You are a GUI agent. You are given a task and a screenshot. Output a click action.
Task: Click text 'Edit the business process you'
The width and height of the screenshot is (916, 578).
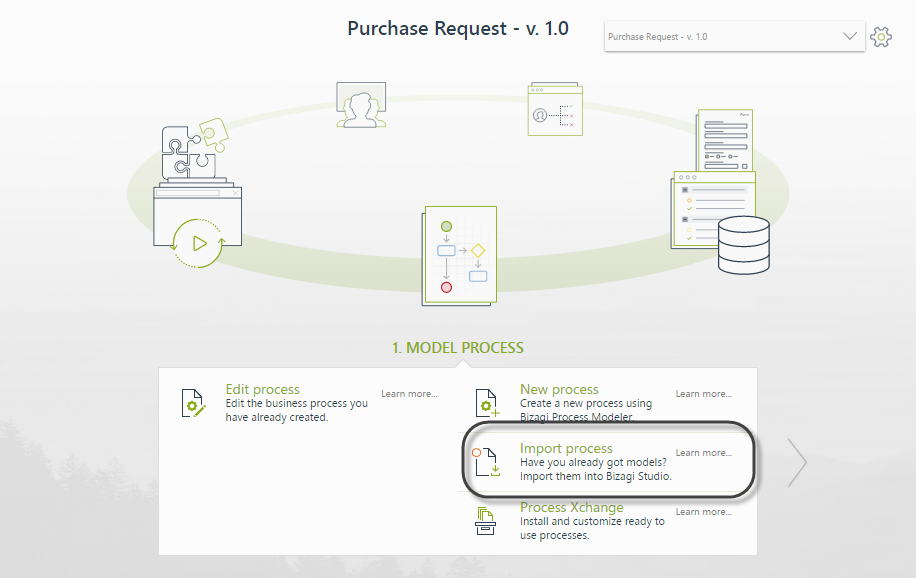click(x=297, y=403)
